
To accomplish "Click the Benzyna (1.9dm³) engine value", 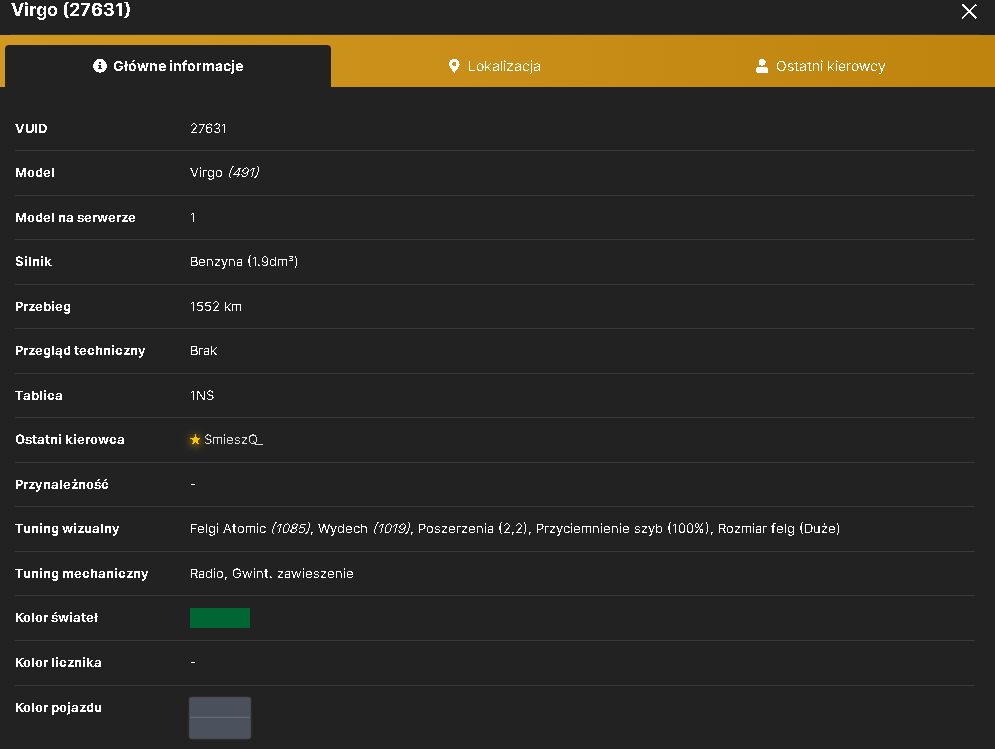I will click(x=244, y=262).
